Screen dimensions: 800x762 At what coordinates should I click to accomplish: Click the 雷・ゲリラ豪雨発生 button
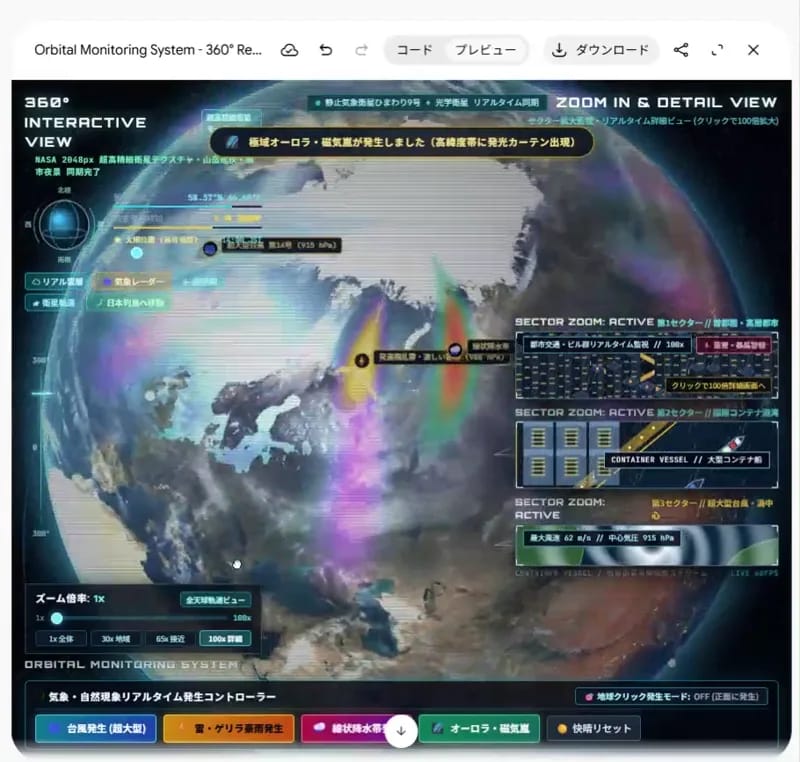229,728
